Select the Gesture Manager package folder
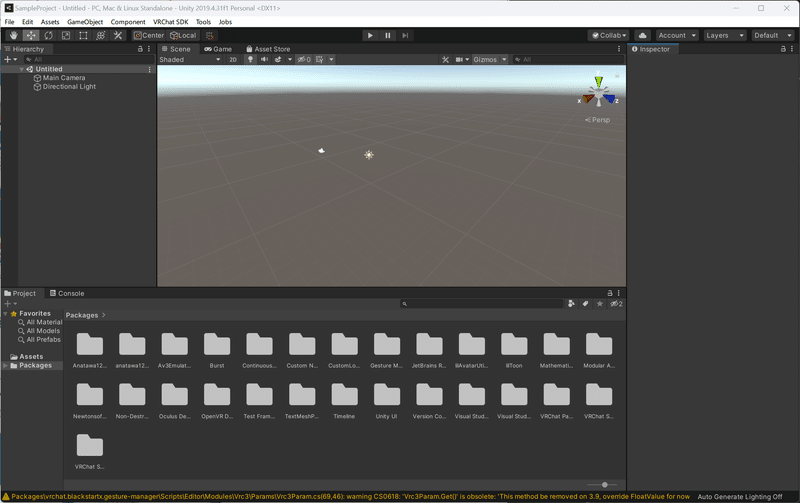 [387, 350]
